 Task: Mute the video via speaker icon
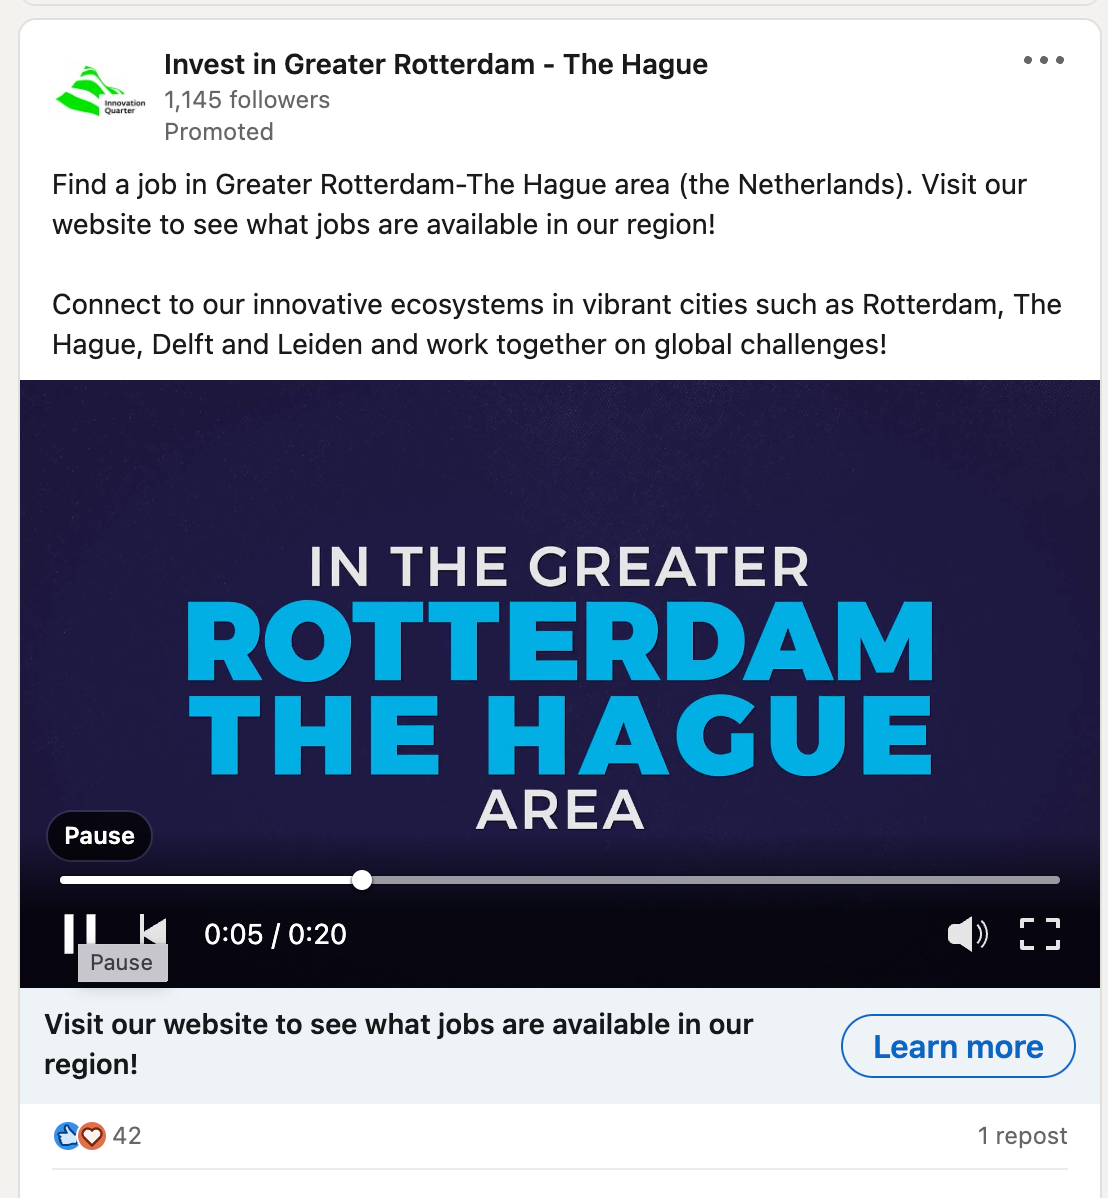pyautogui.click(x=967, y=934)
